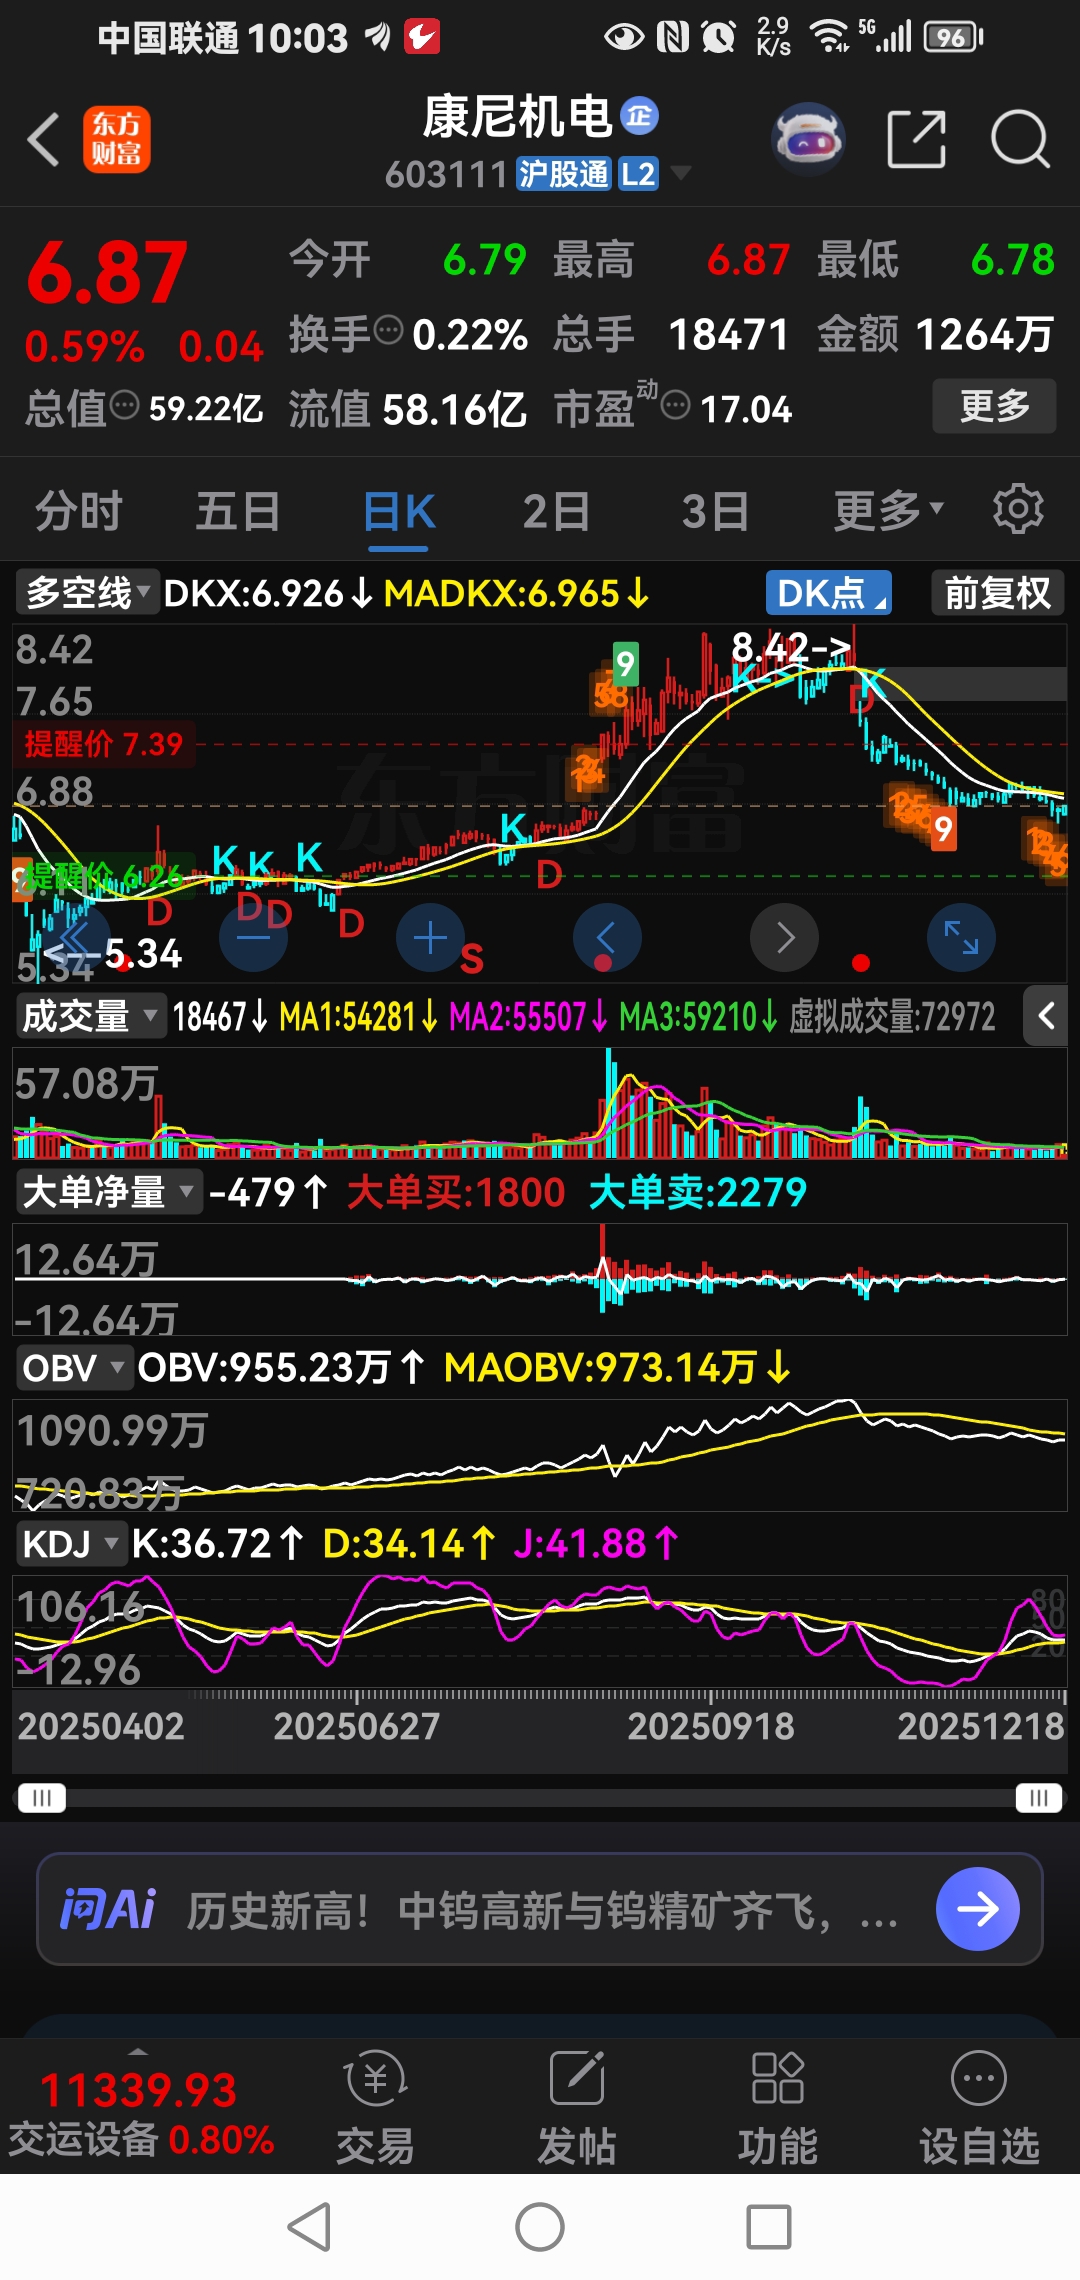Submit the 问AI query arrow
Viewport: 1080px width, 2280px height.
977,1909
